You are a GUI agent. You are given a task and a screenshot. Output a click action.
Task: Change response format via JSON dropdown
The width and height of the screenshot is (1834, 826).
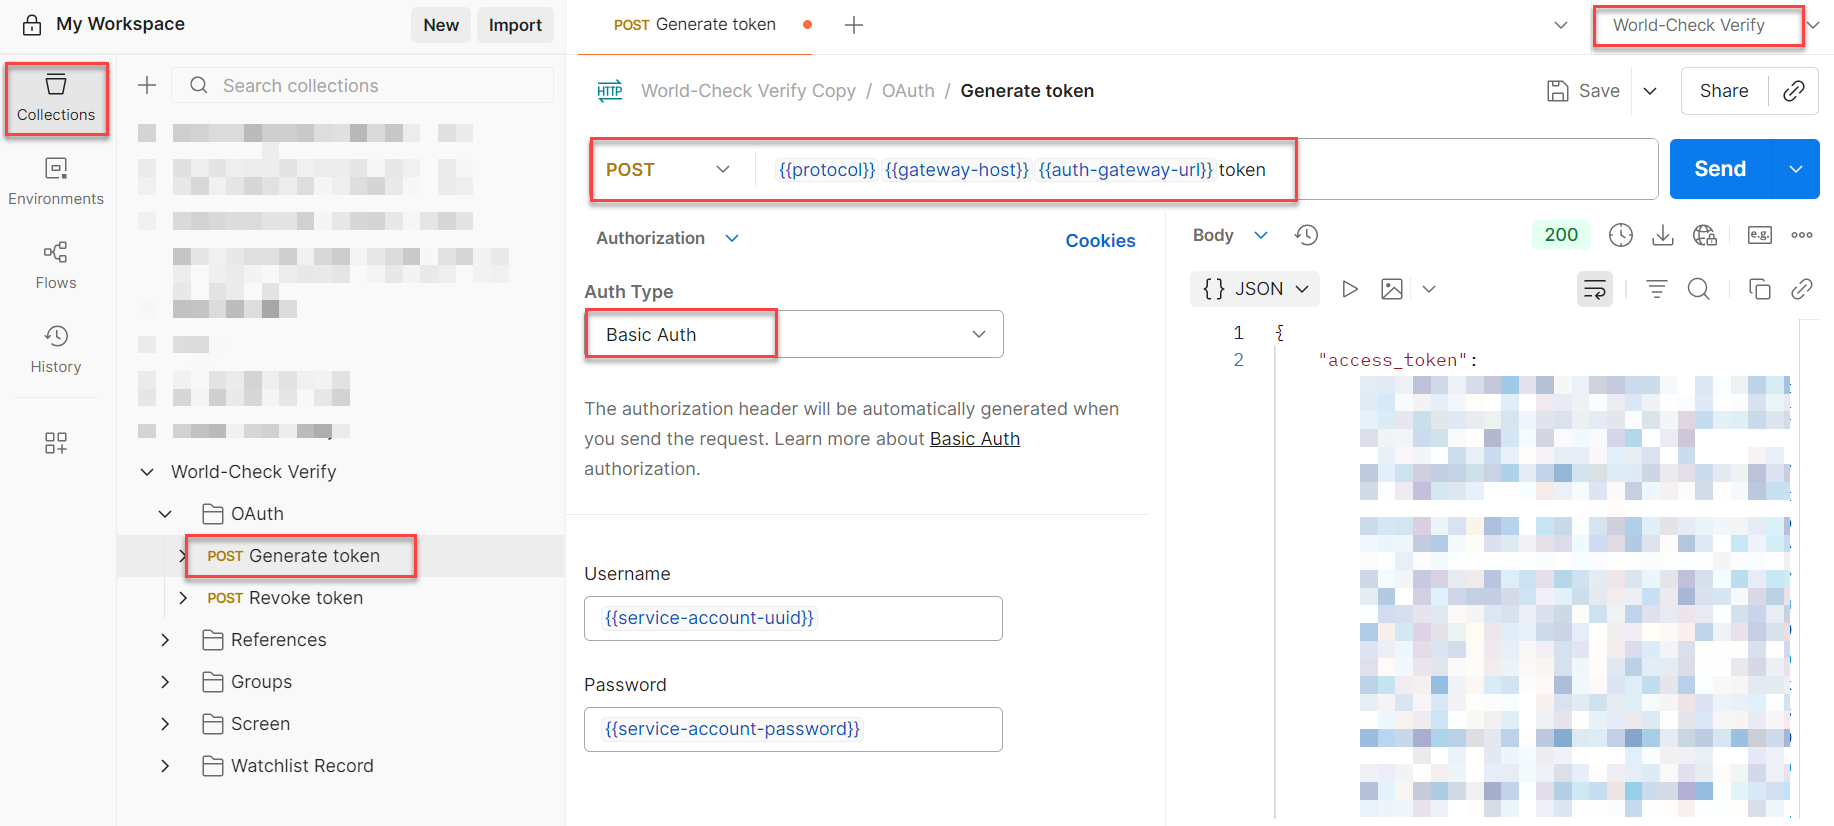click(x=1254, y=289)
